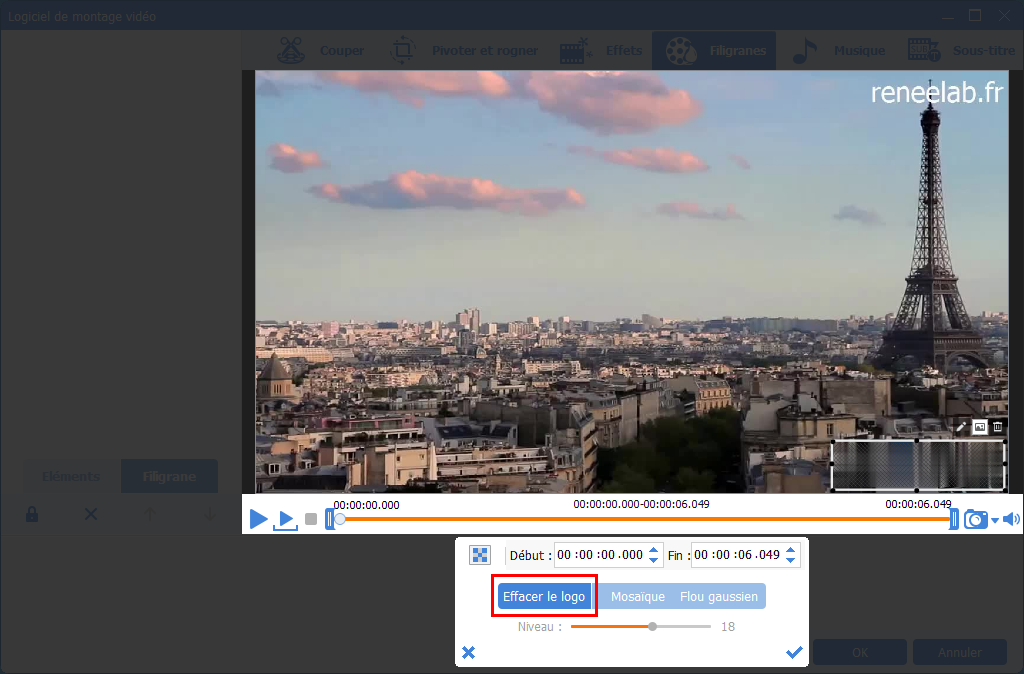Mute the audio with speaker icon
This screenshot has height=674, width=1024.
pos(1011,519)
